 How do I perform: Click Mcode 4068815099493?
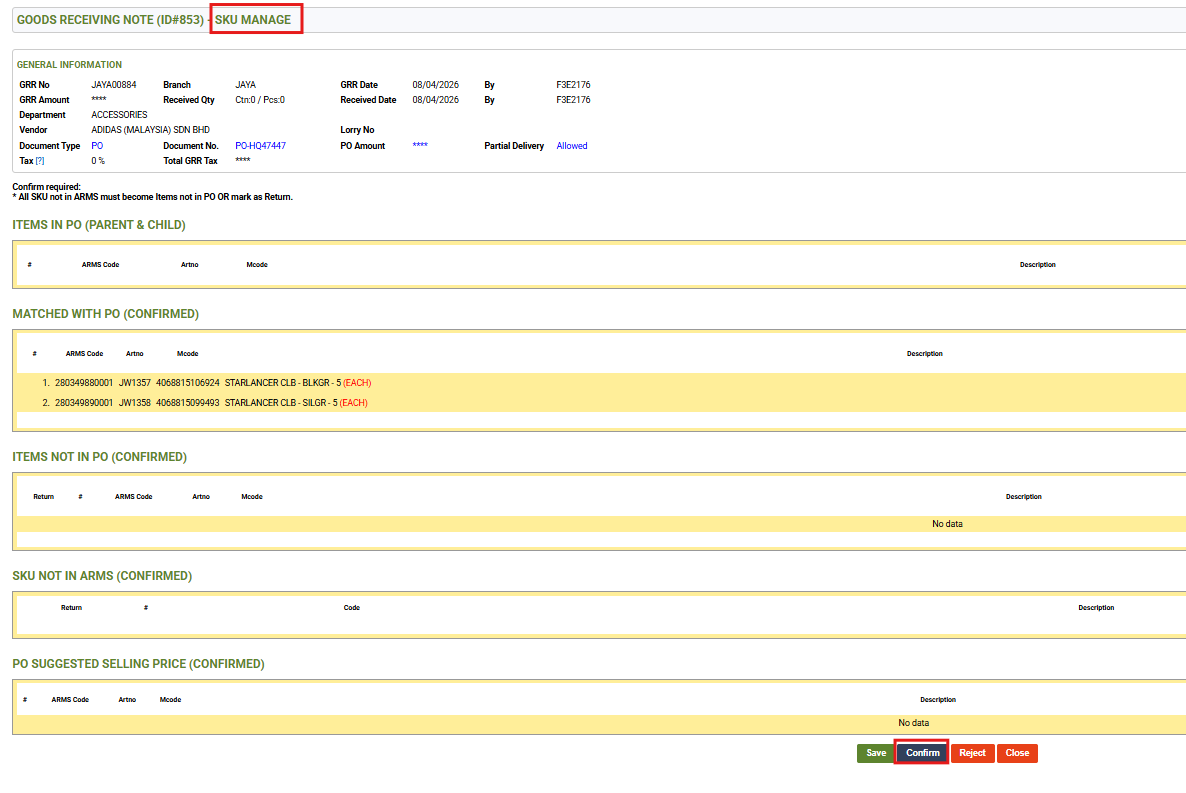(x=187, y=403)
